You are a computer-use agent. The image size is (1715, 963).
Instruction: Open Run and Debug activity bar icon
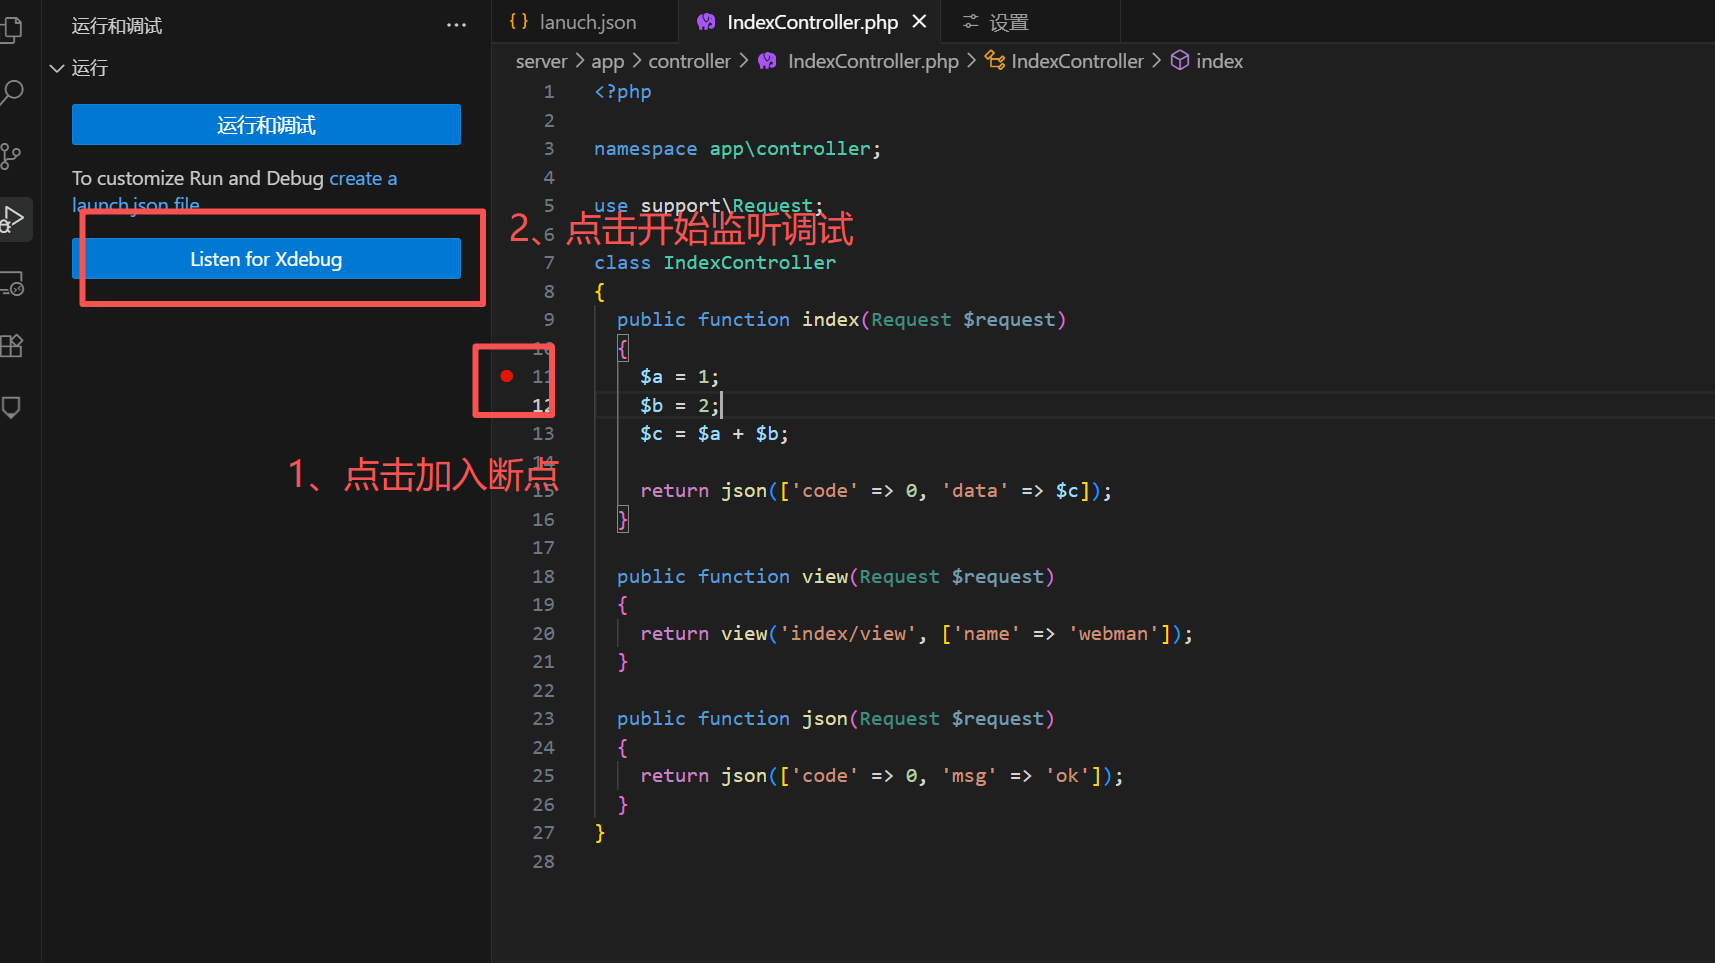pyautogui.click(x=13, y=219)
